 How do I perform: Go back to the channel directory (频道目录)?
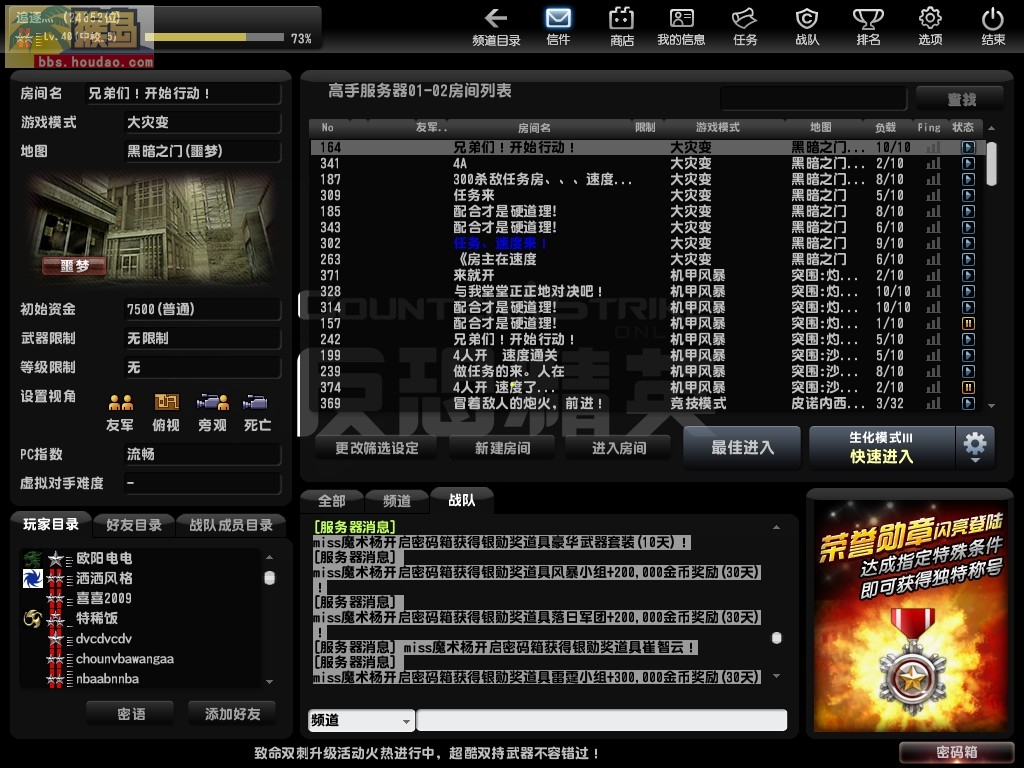[496, 27]
